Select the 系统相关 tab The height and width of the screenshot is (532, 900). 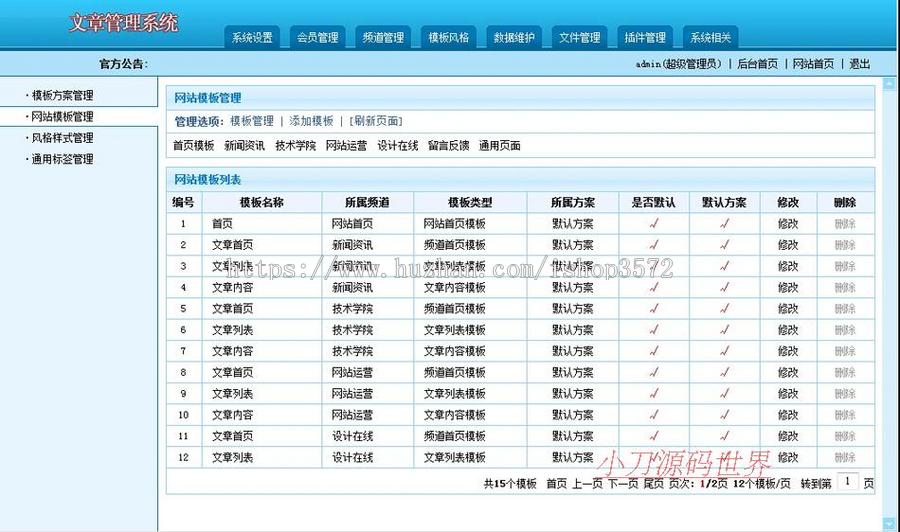point(710,37)
